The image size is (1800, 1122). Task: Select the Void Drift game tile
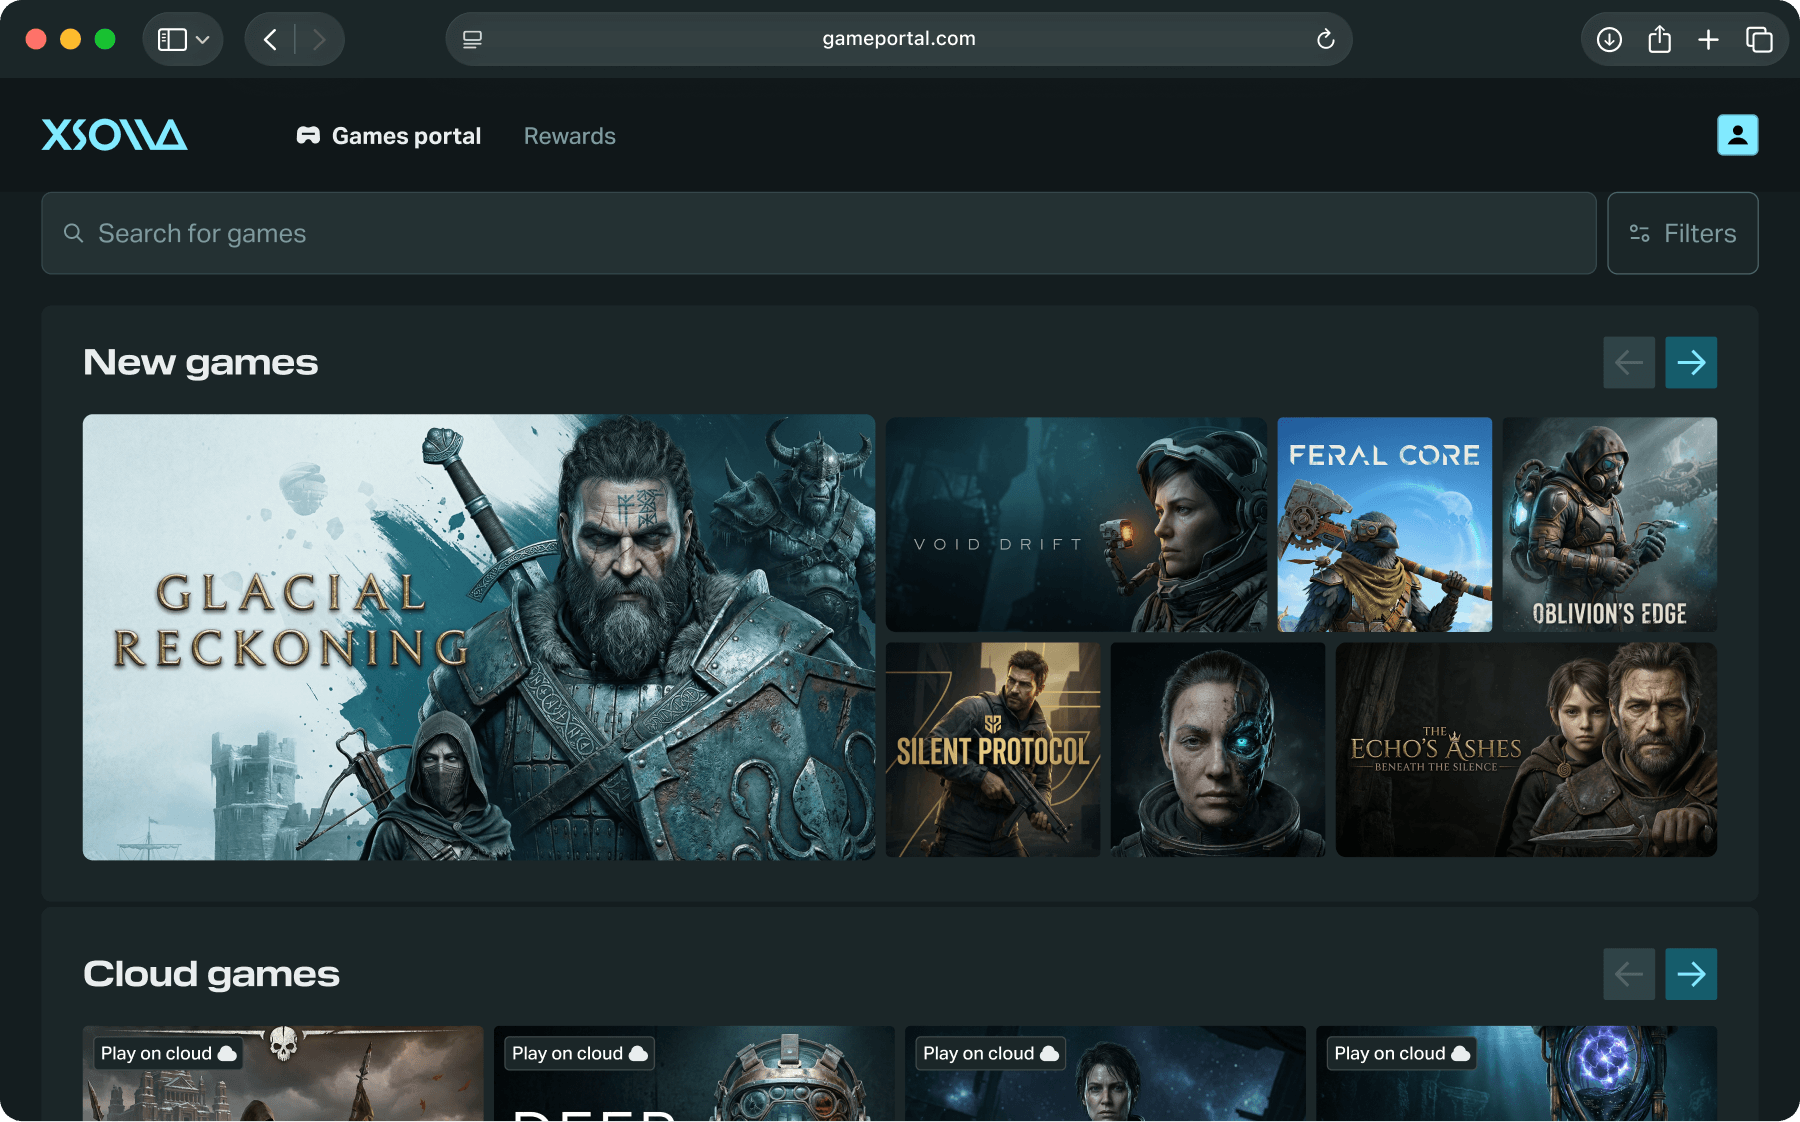click(x=1076, y=525)
